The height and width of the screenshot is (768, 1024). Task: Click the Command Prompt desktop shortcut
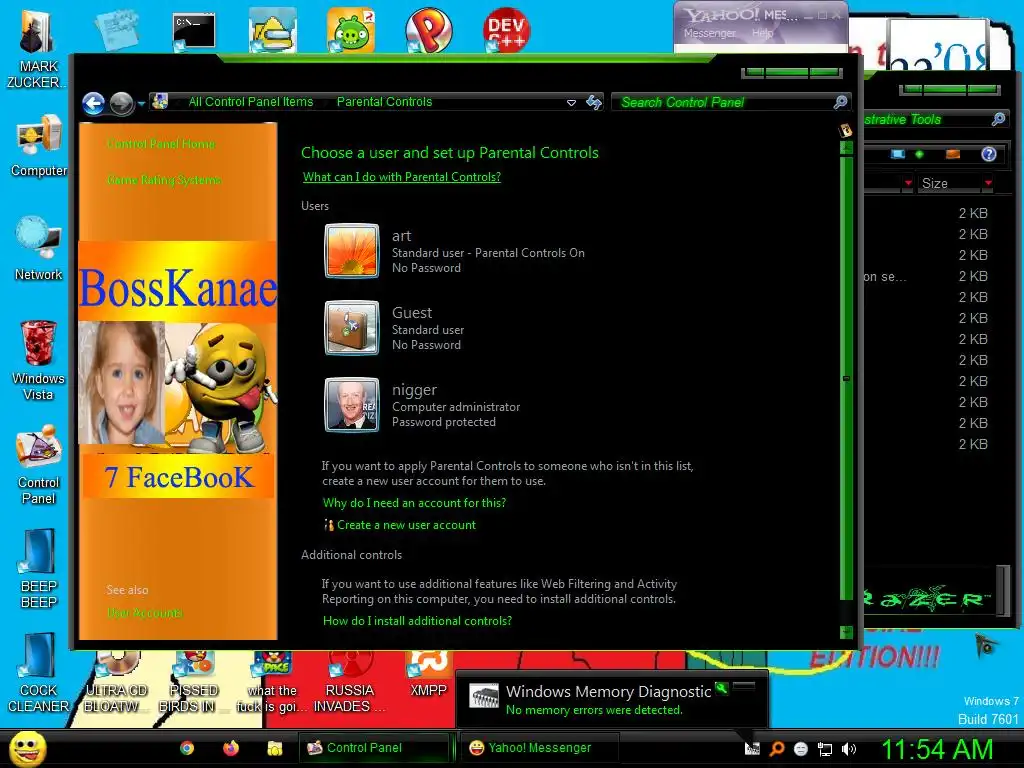pos(193,31)
